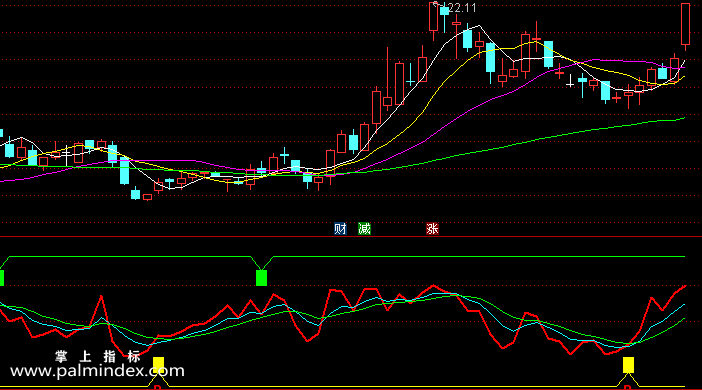The height and width of the screenshot is (390, 702).
Task: Open the www.palmindex.com watermark link
Action: [97, 371]
